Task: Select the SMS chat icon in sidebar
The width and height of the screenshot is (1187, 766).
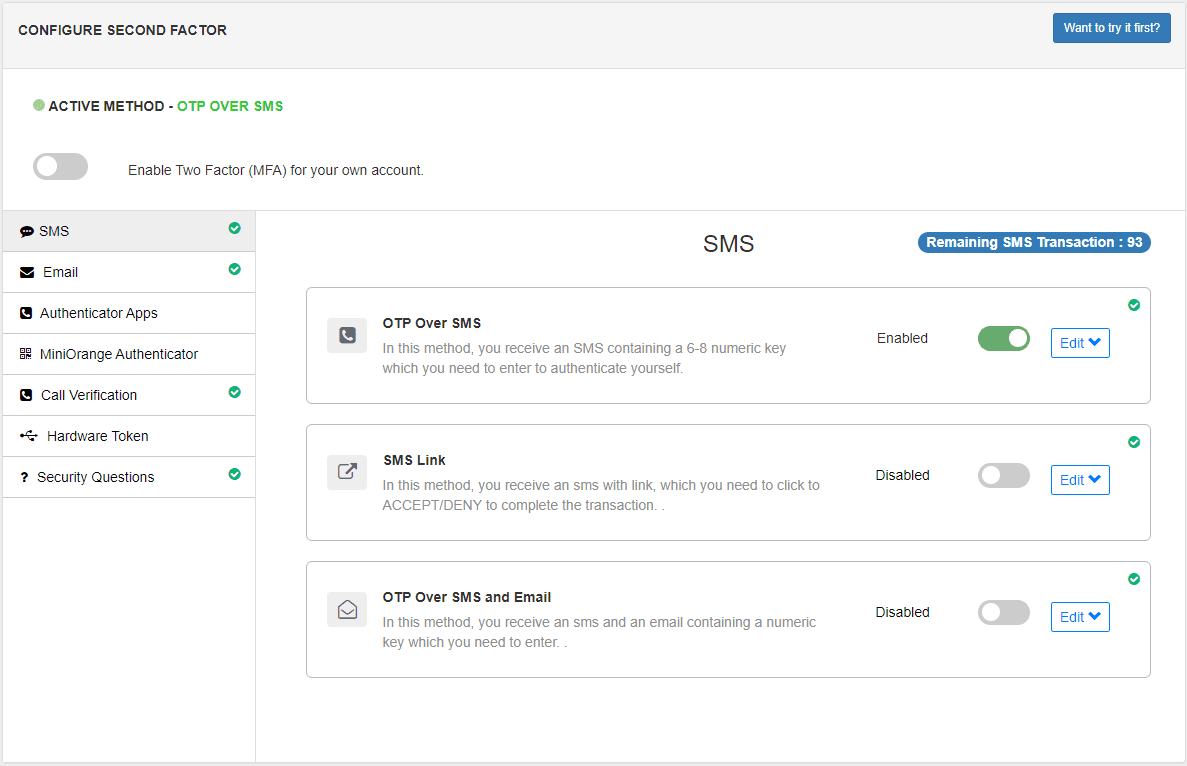Action: pos(26,230)
